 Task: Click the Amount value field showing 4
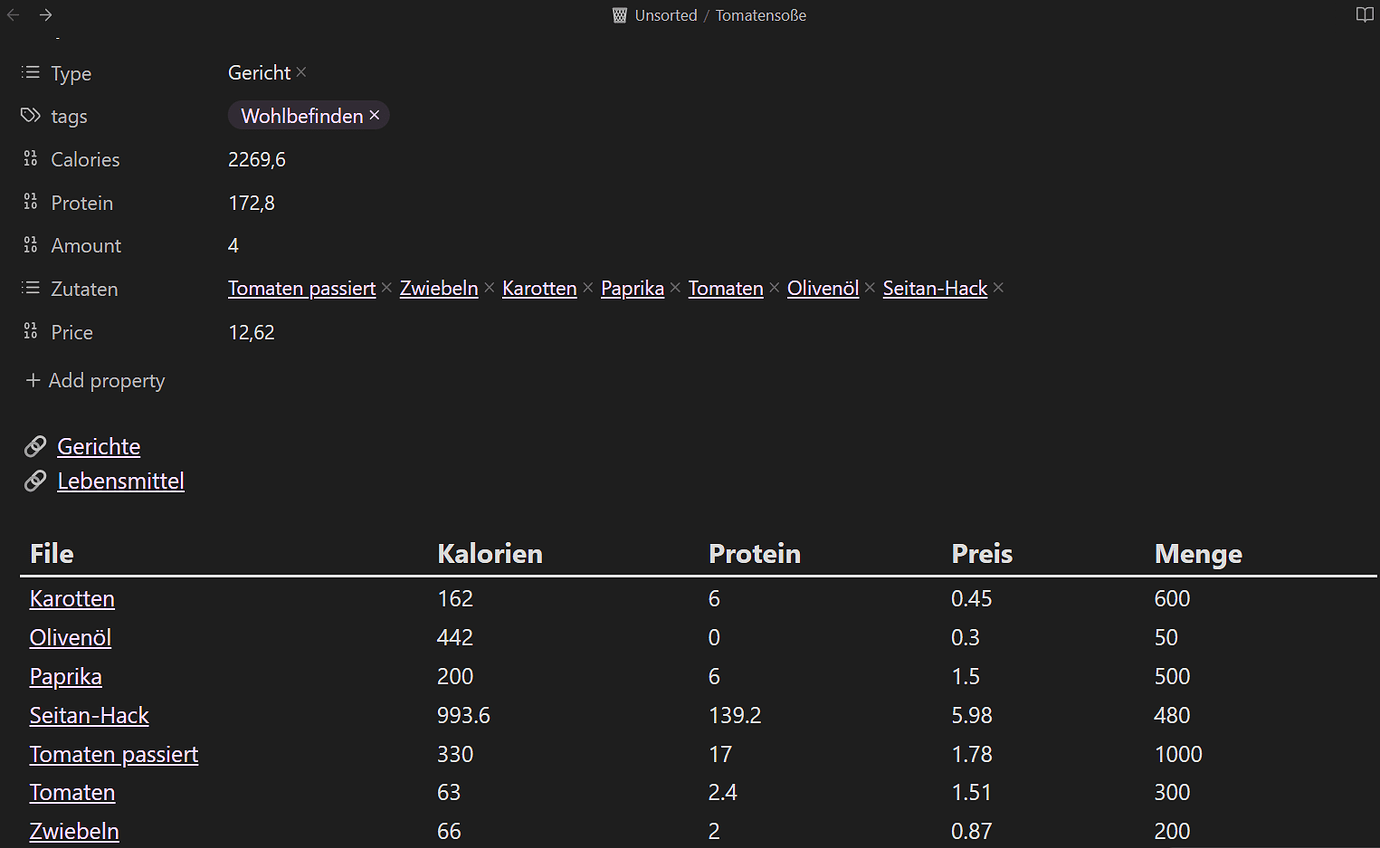tap(233, 245)
